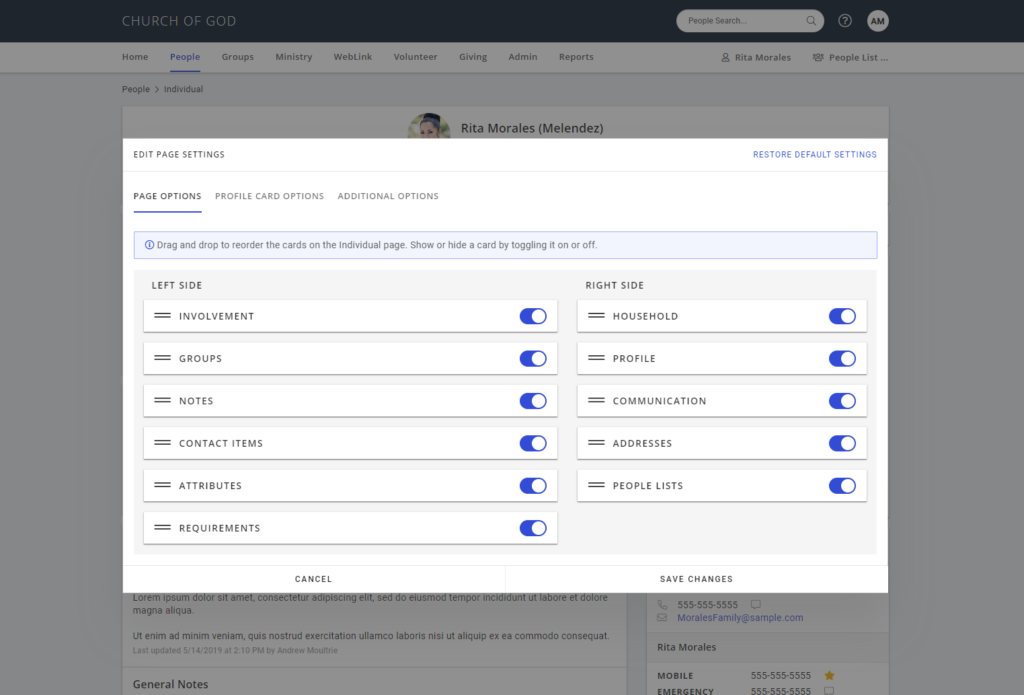Open the Additional Options tab
The width and height of the screenshot is (1024, 695).
(x=388, y=196)
